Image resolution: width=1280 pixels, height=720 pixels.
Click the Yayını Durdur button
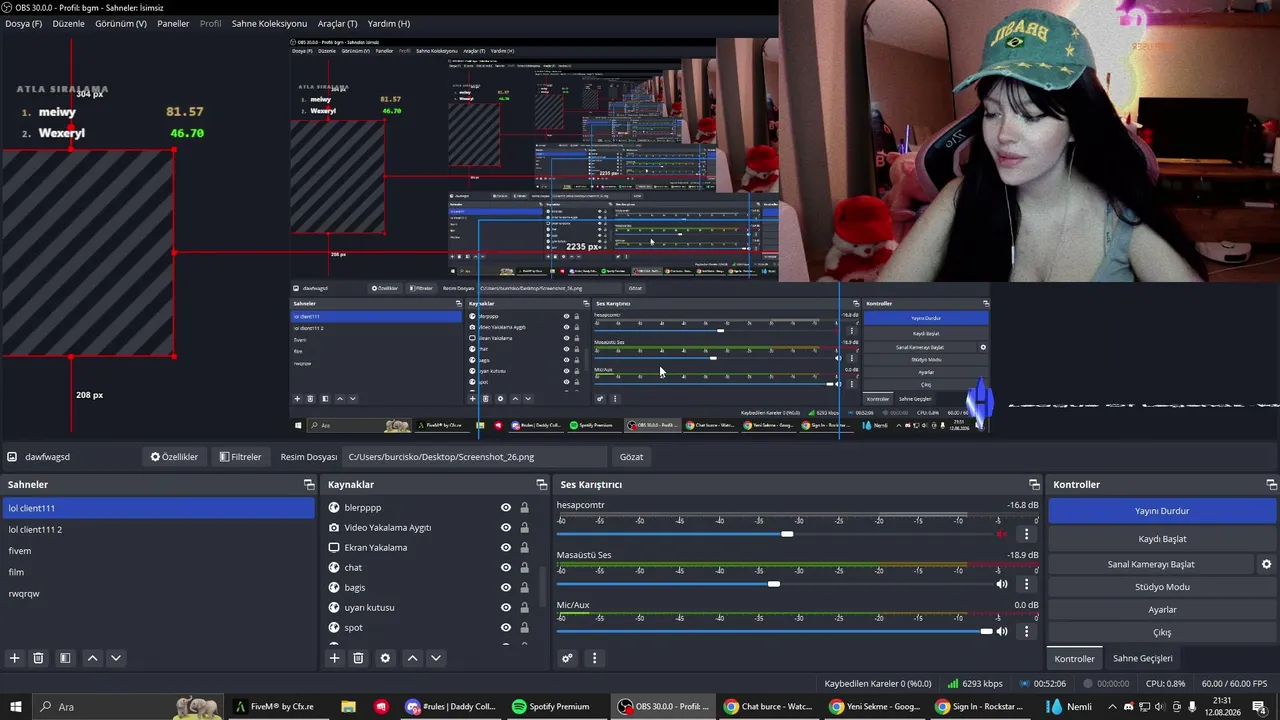click(x=1162, y=511)
